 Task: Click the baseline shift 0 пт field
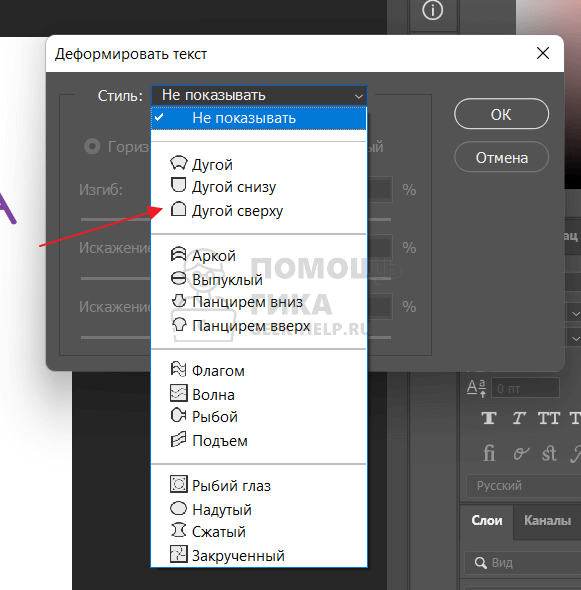tap(525, 388)
